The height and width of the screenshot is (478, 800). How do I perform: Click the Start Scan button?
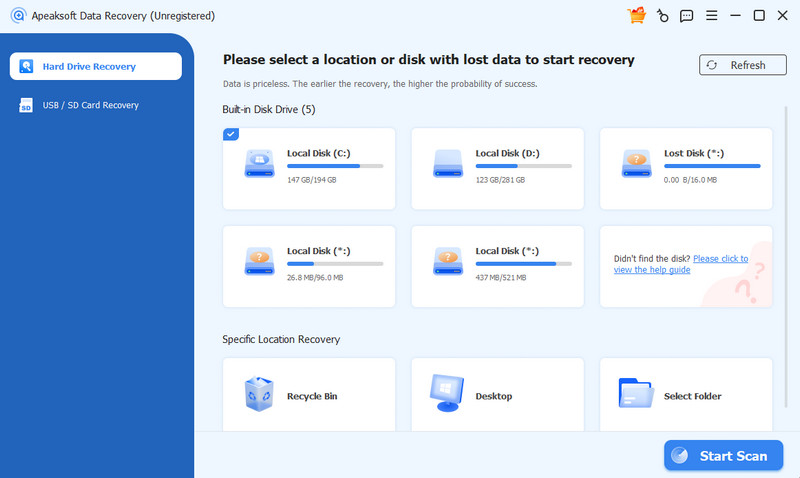(723, 455)
